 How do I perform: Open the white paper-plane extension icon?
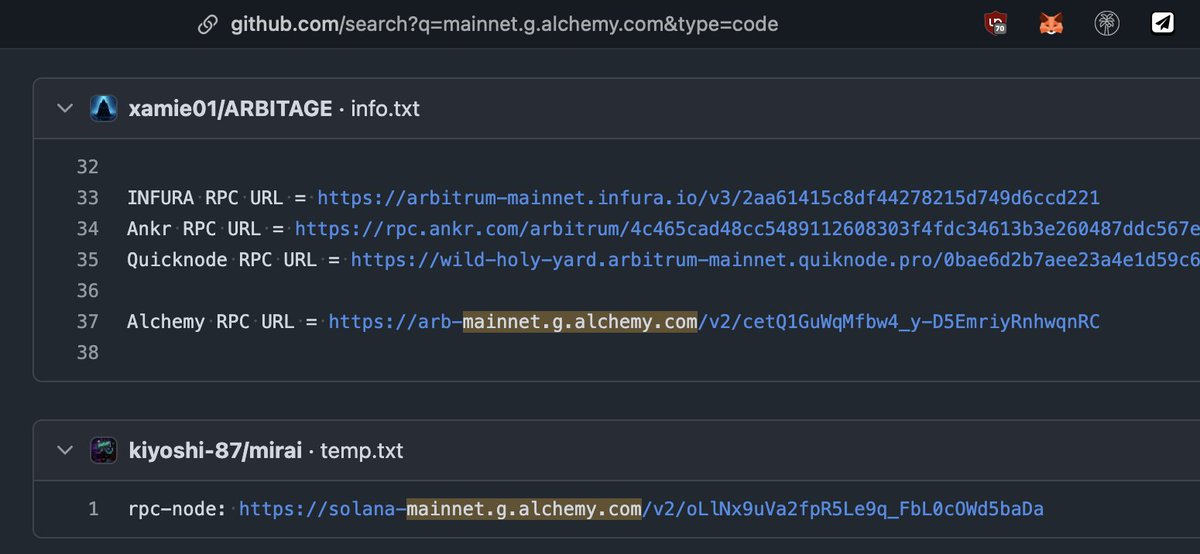[1162, 24]
